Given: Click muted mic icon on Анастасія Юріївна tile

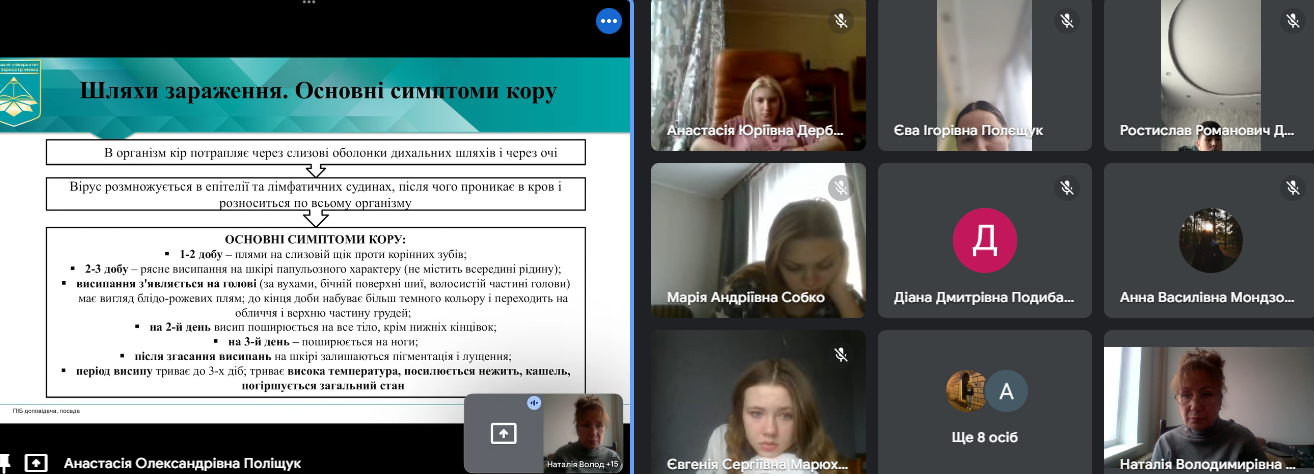Looking at the screenshot, I should coord(841,21).
